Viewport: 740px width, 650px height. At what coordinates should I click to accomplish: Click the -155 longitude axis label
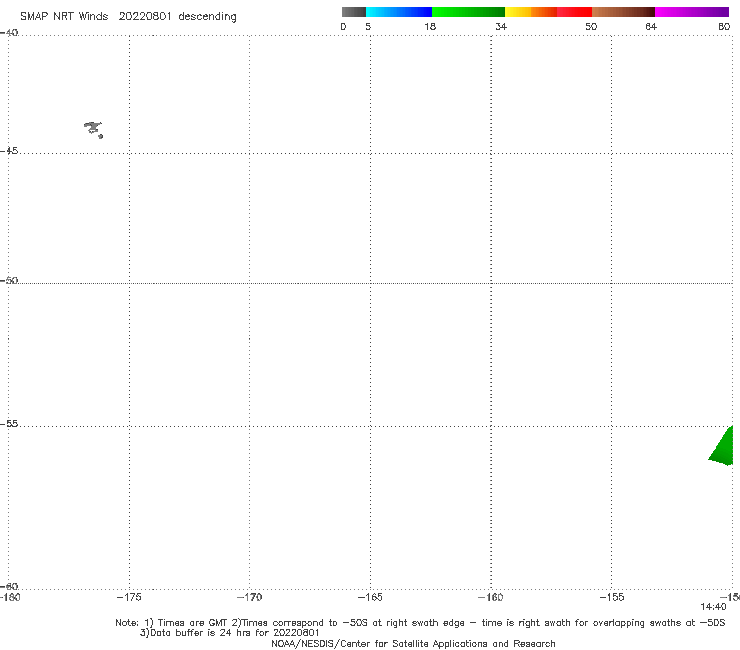(612, 597)
